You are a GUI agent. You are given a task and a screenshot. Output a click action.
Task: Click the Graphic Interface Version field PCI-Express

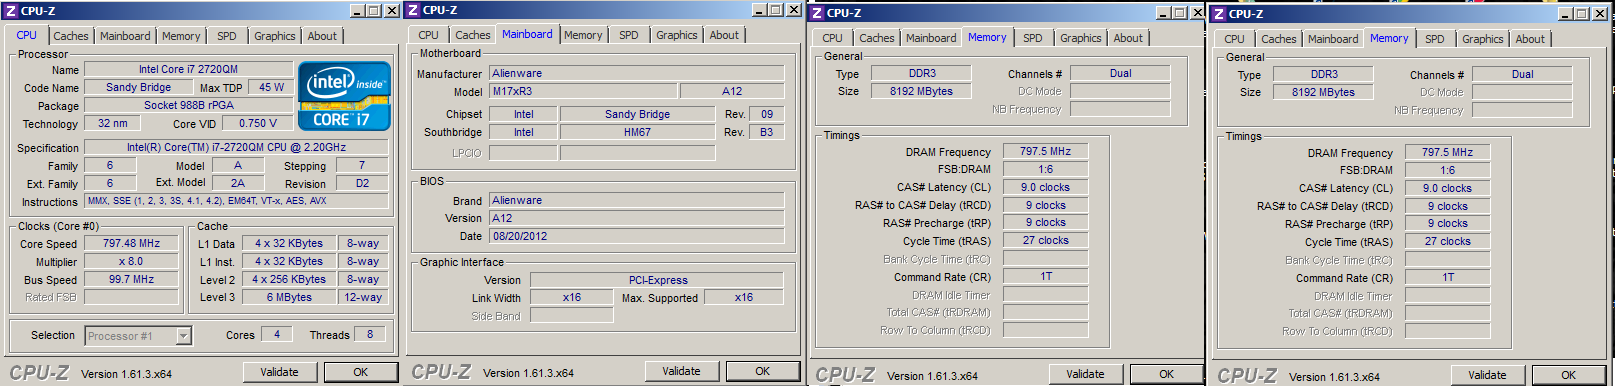657,280
